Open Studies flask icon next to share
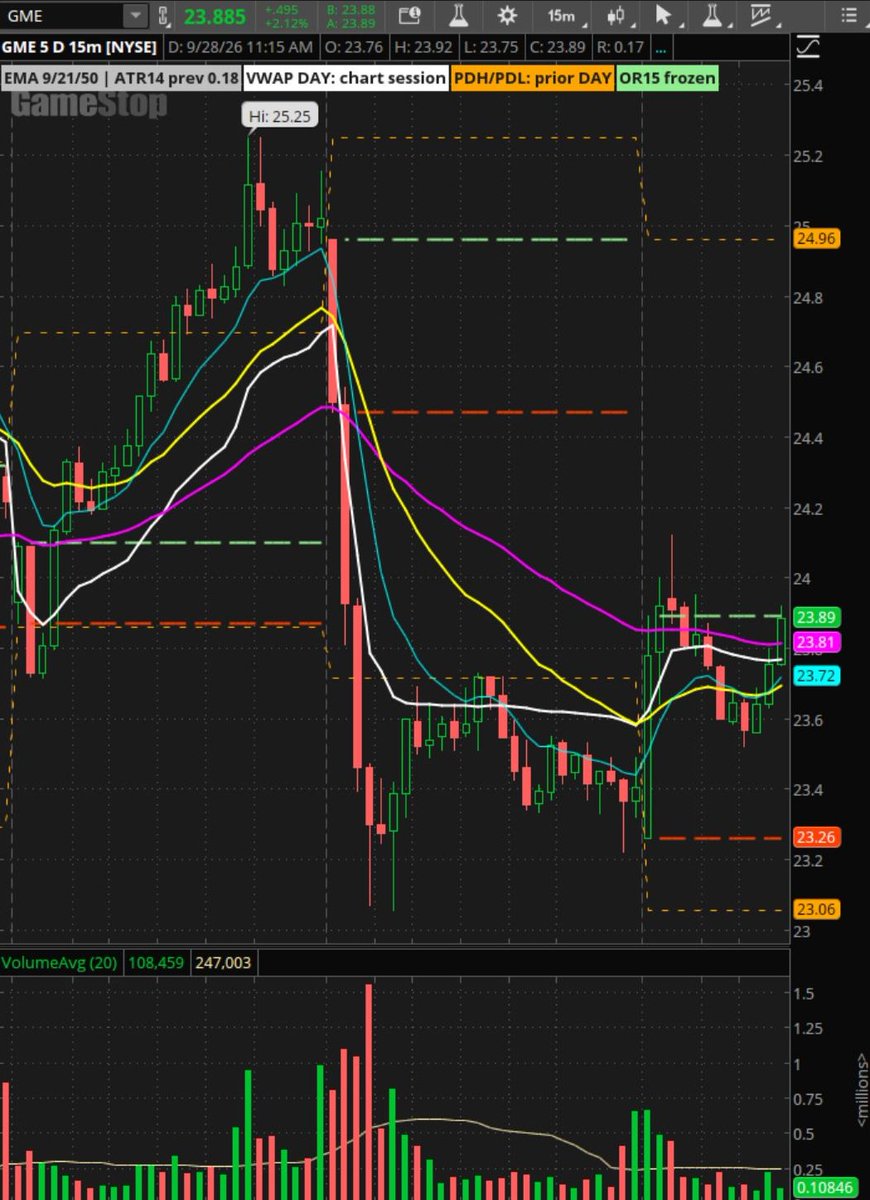870x1200 pixels. [x=458, y=15]
